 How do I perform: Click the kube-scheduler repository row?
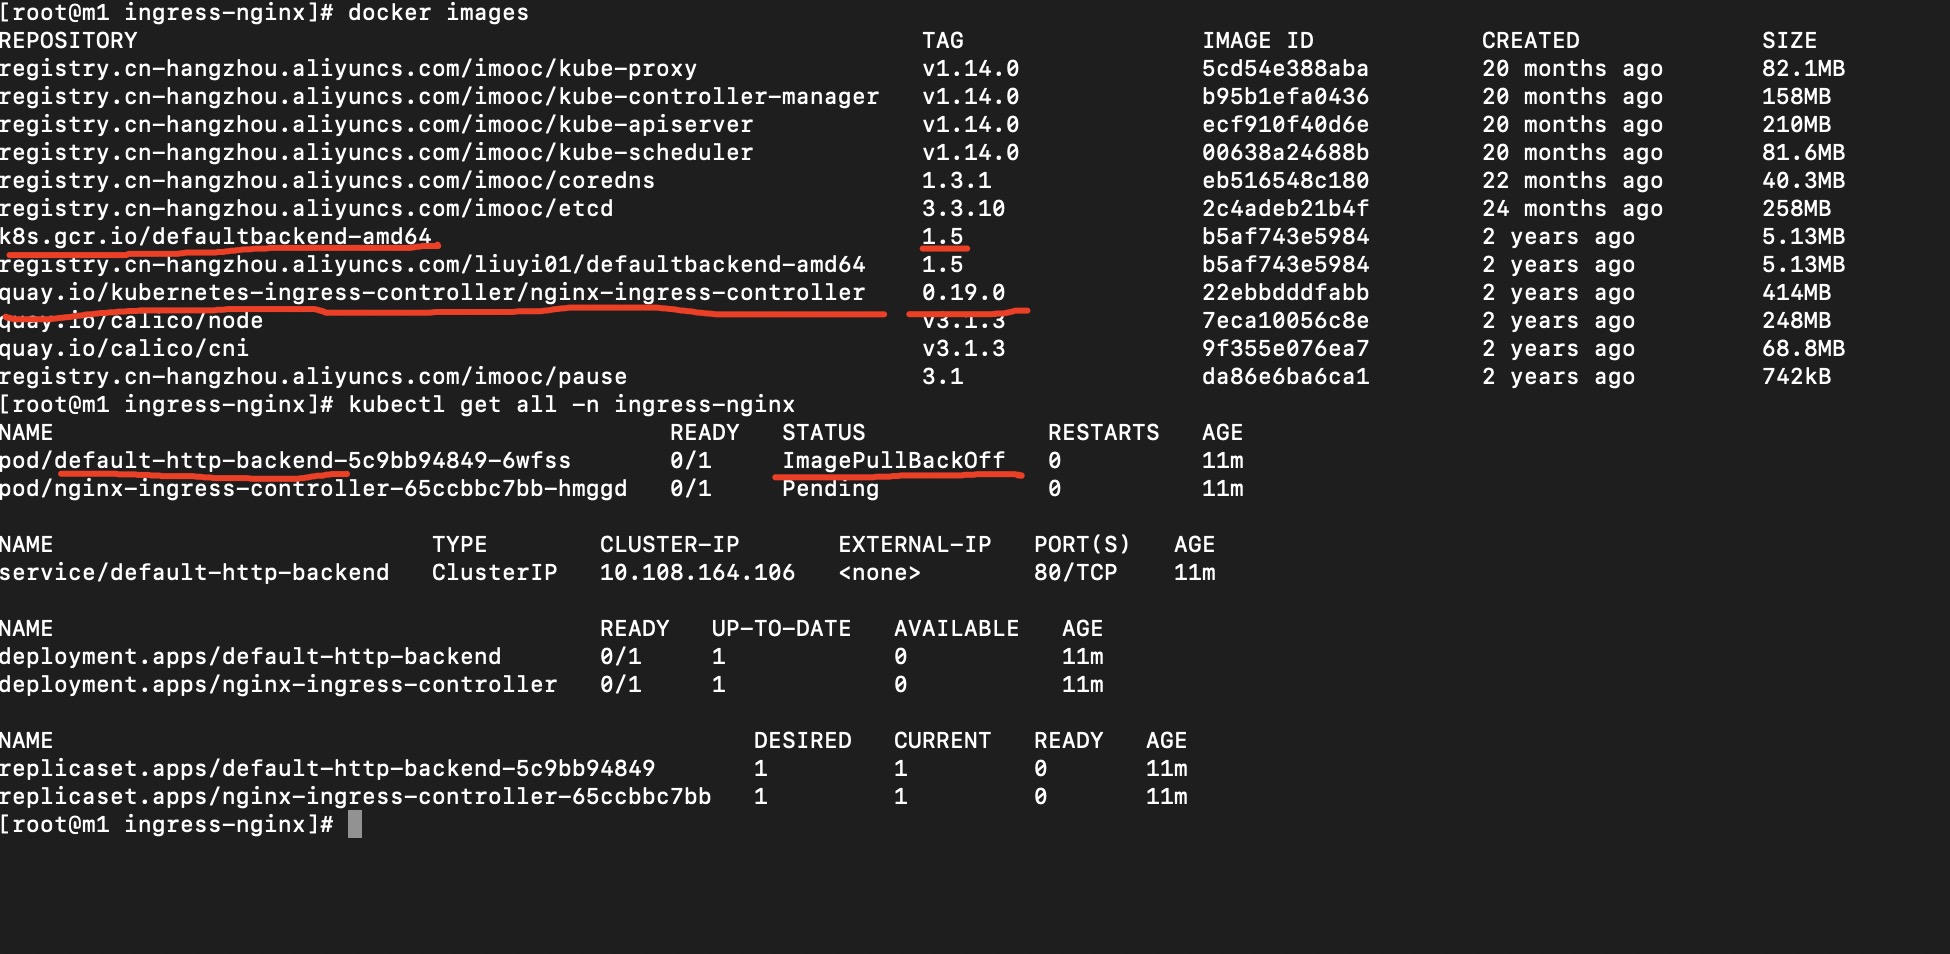pos(376,153)
